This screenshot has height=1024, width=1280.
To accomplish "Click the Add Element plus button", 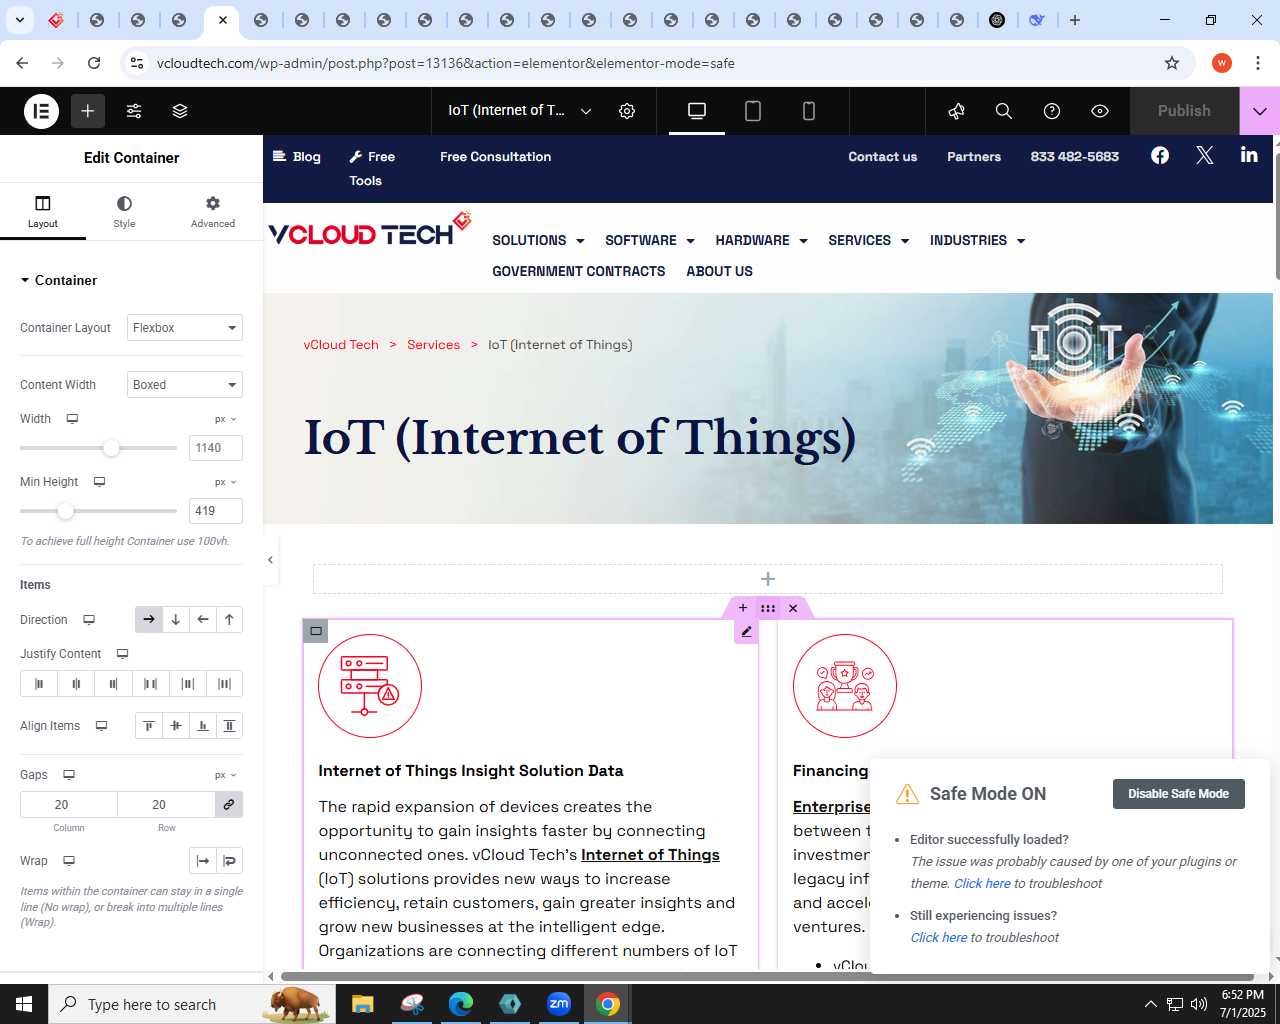I will tap(88, 111).
